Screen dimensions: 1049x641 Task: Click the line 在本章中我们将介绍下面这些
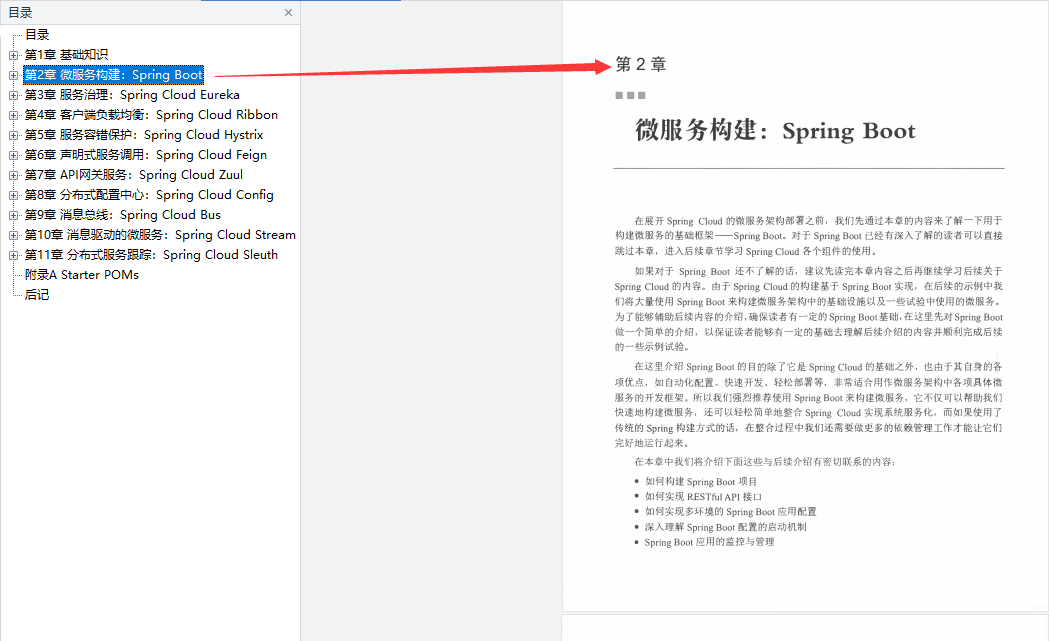click(x=765, y=462)
